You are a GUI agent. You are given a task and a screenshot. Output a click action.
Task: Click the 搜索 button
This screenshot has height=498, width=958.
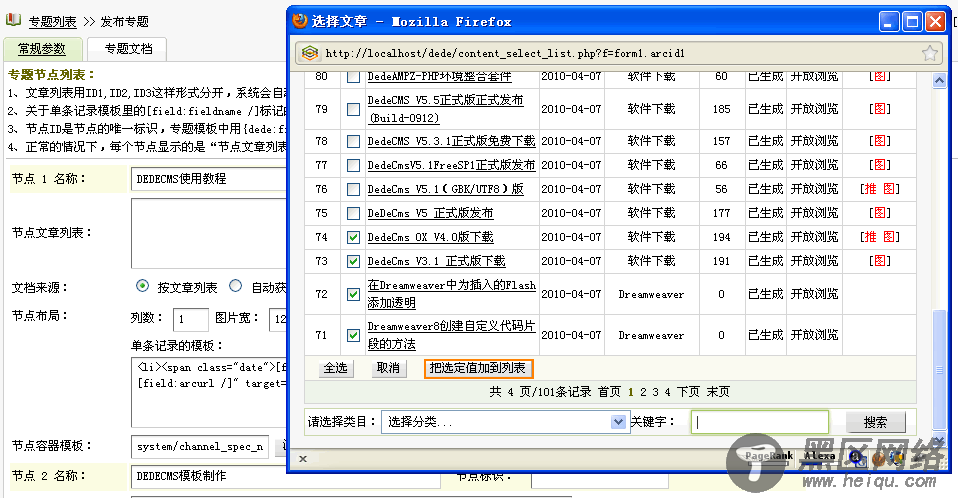point(875,422)
